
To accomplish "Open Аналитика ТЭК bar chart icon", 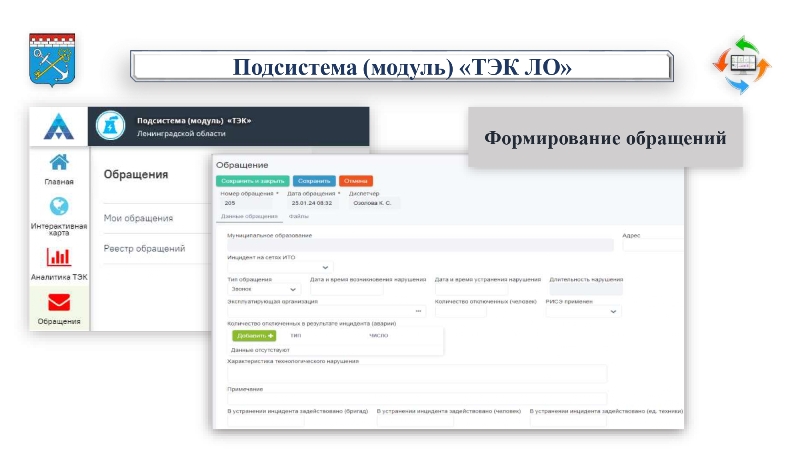I will (x=59, y=257).
